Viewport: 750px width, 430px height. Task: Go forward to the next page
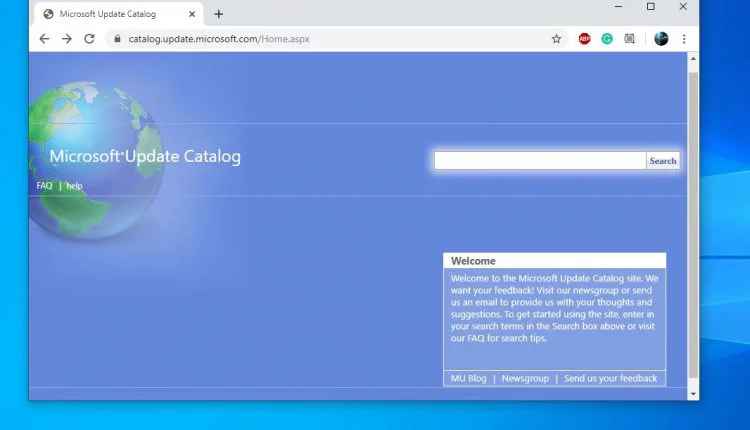[66, 39]
